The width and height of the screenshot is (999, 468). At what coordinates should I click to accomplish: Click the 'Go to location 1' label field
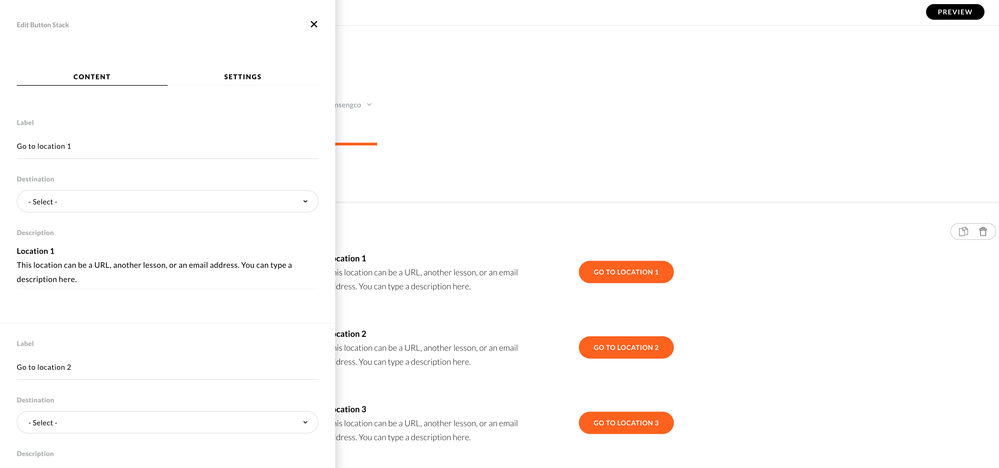[x=167, y=147]
